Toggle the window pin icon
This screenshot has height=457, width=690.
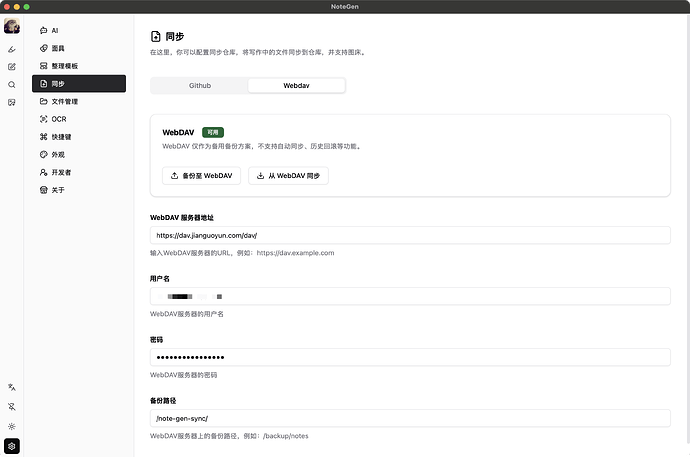pos(12,406)
